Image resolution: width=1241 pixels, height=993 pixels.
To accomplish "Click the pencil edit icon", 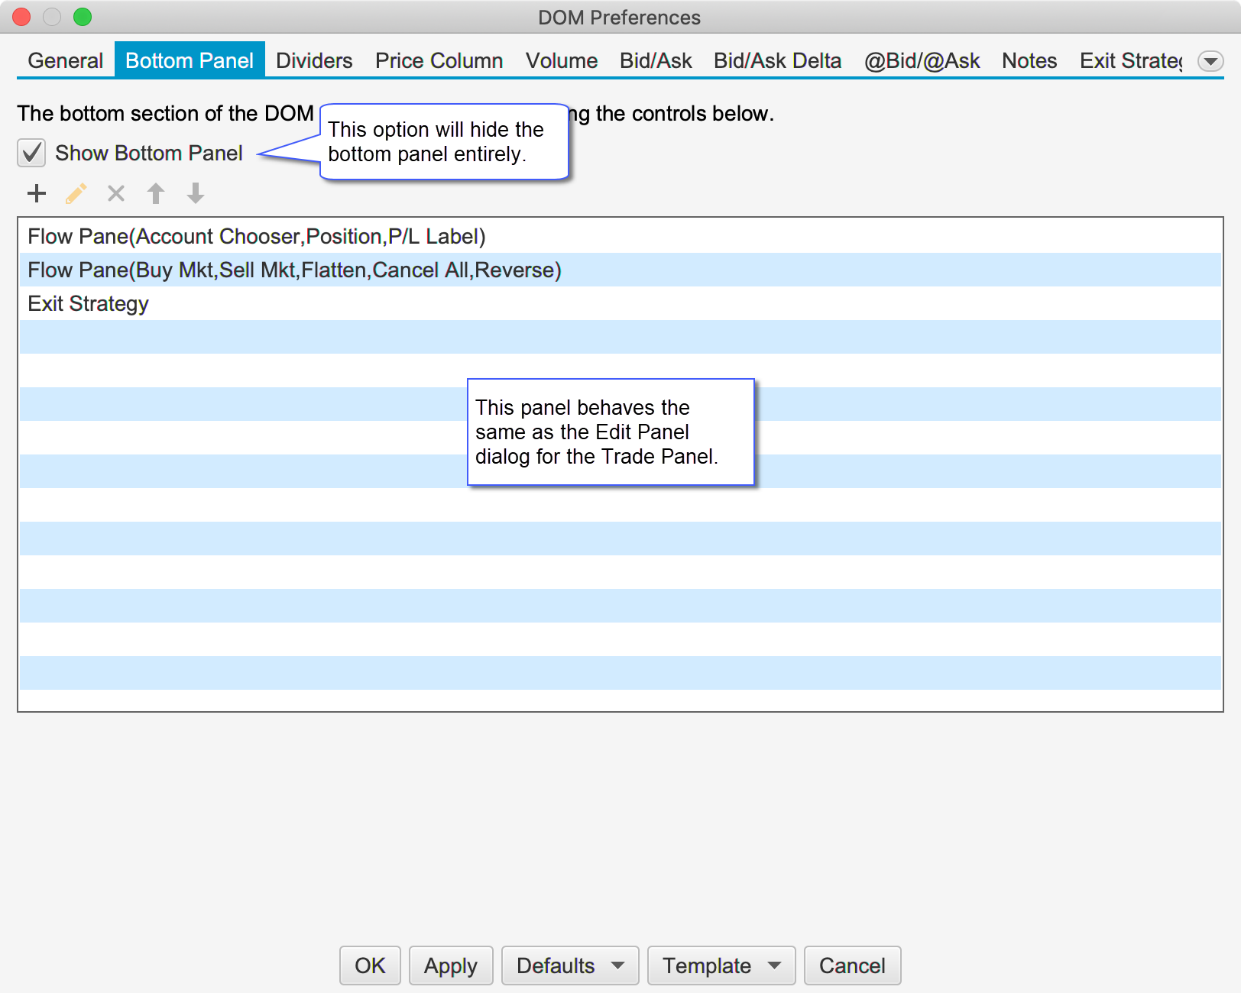I will coord(76,193).
